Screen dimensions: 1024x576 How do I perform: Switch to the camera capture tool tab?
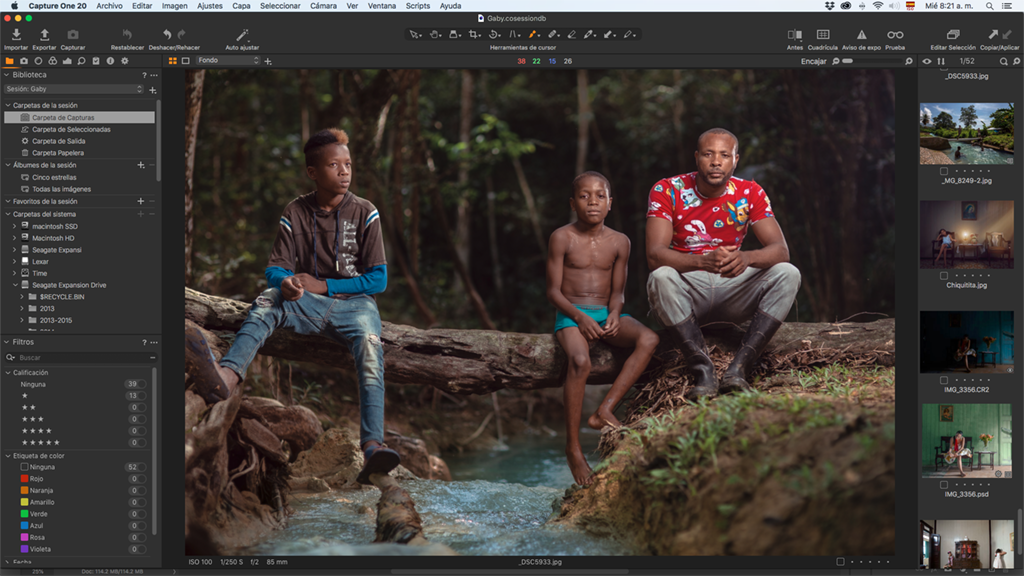click(24, 61)
